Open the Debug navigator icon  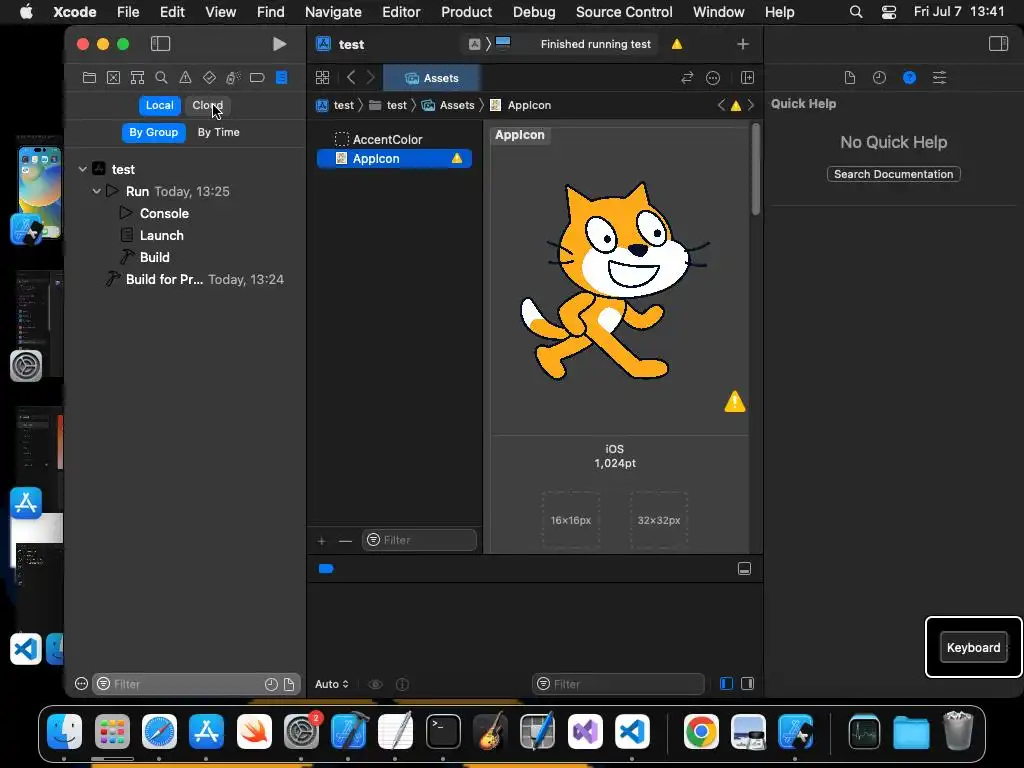(233, 78)
